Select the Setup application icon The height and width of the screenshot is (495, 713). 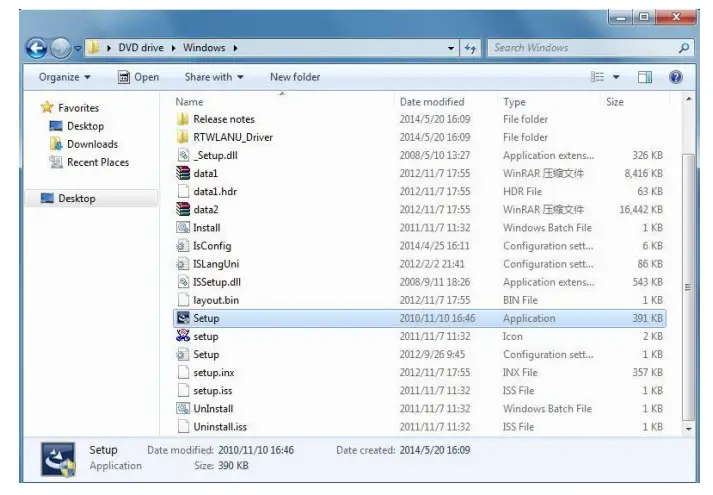[183, 318]
